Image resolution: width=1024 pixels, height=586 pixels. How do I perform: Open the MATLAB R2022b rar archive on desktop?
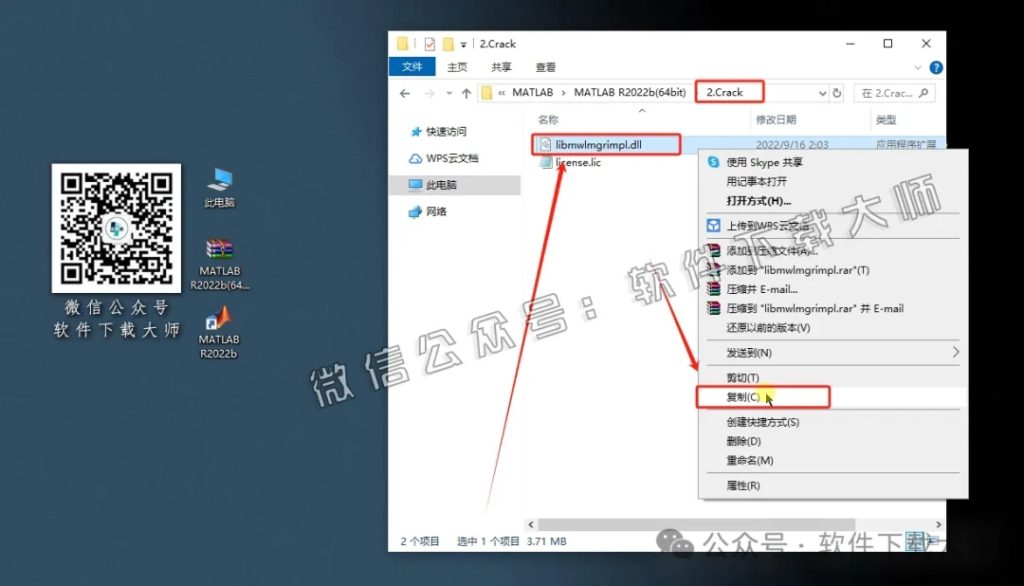coord(219,248)
